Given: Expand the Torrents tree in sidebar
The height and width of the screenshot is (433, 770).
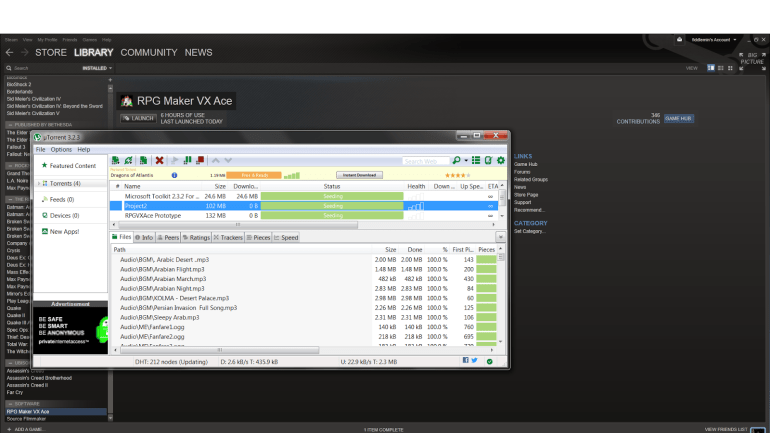Looking at the screenshot, I should [38, 183].
